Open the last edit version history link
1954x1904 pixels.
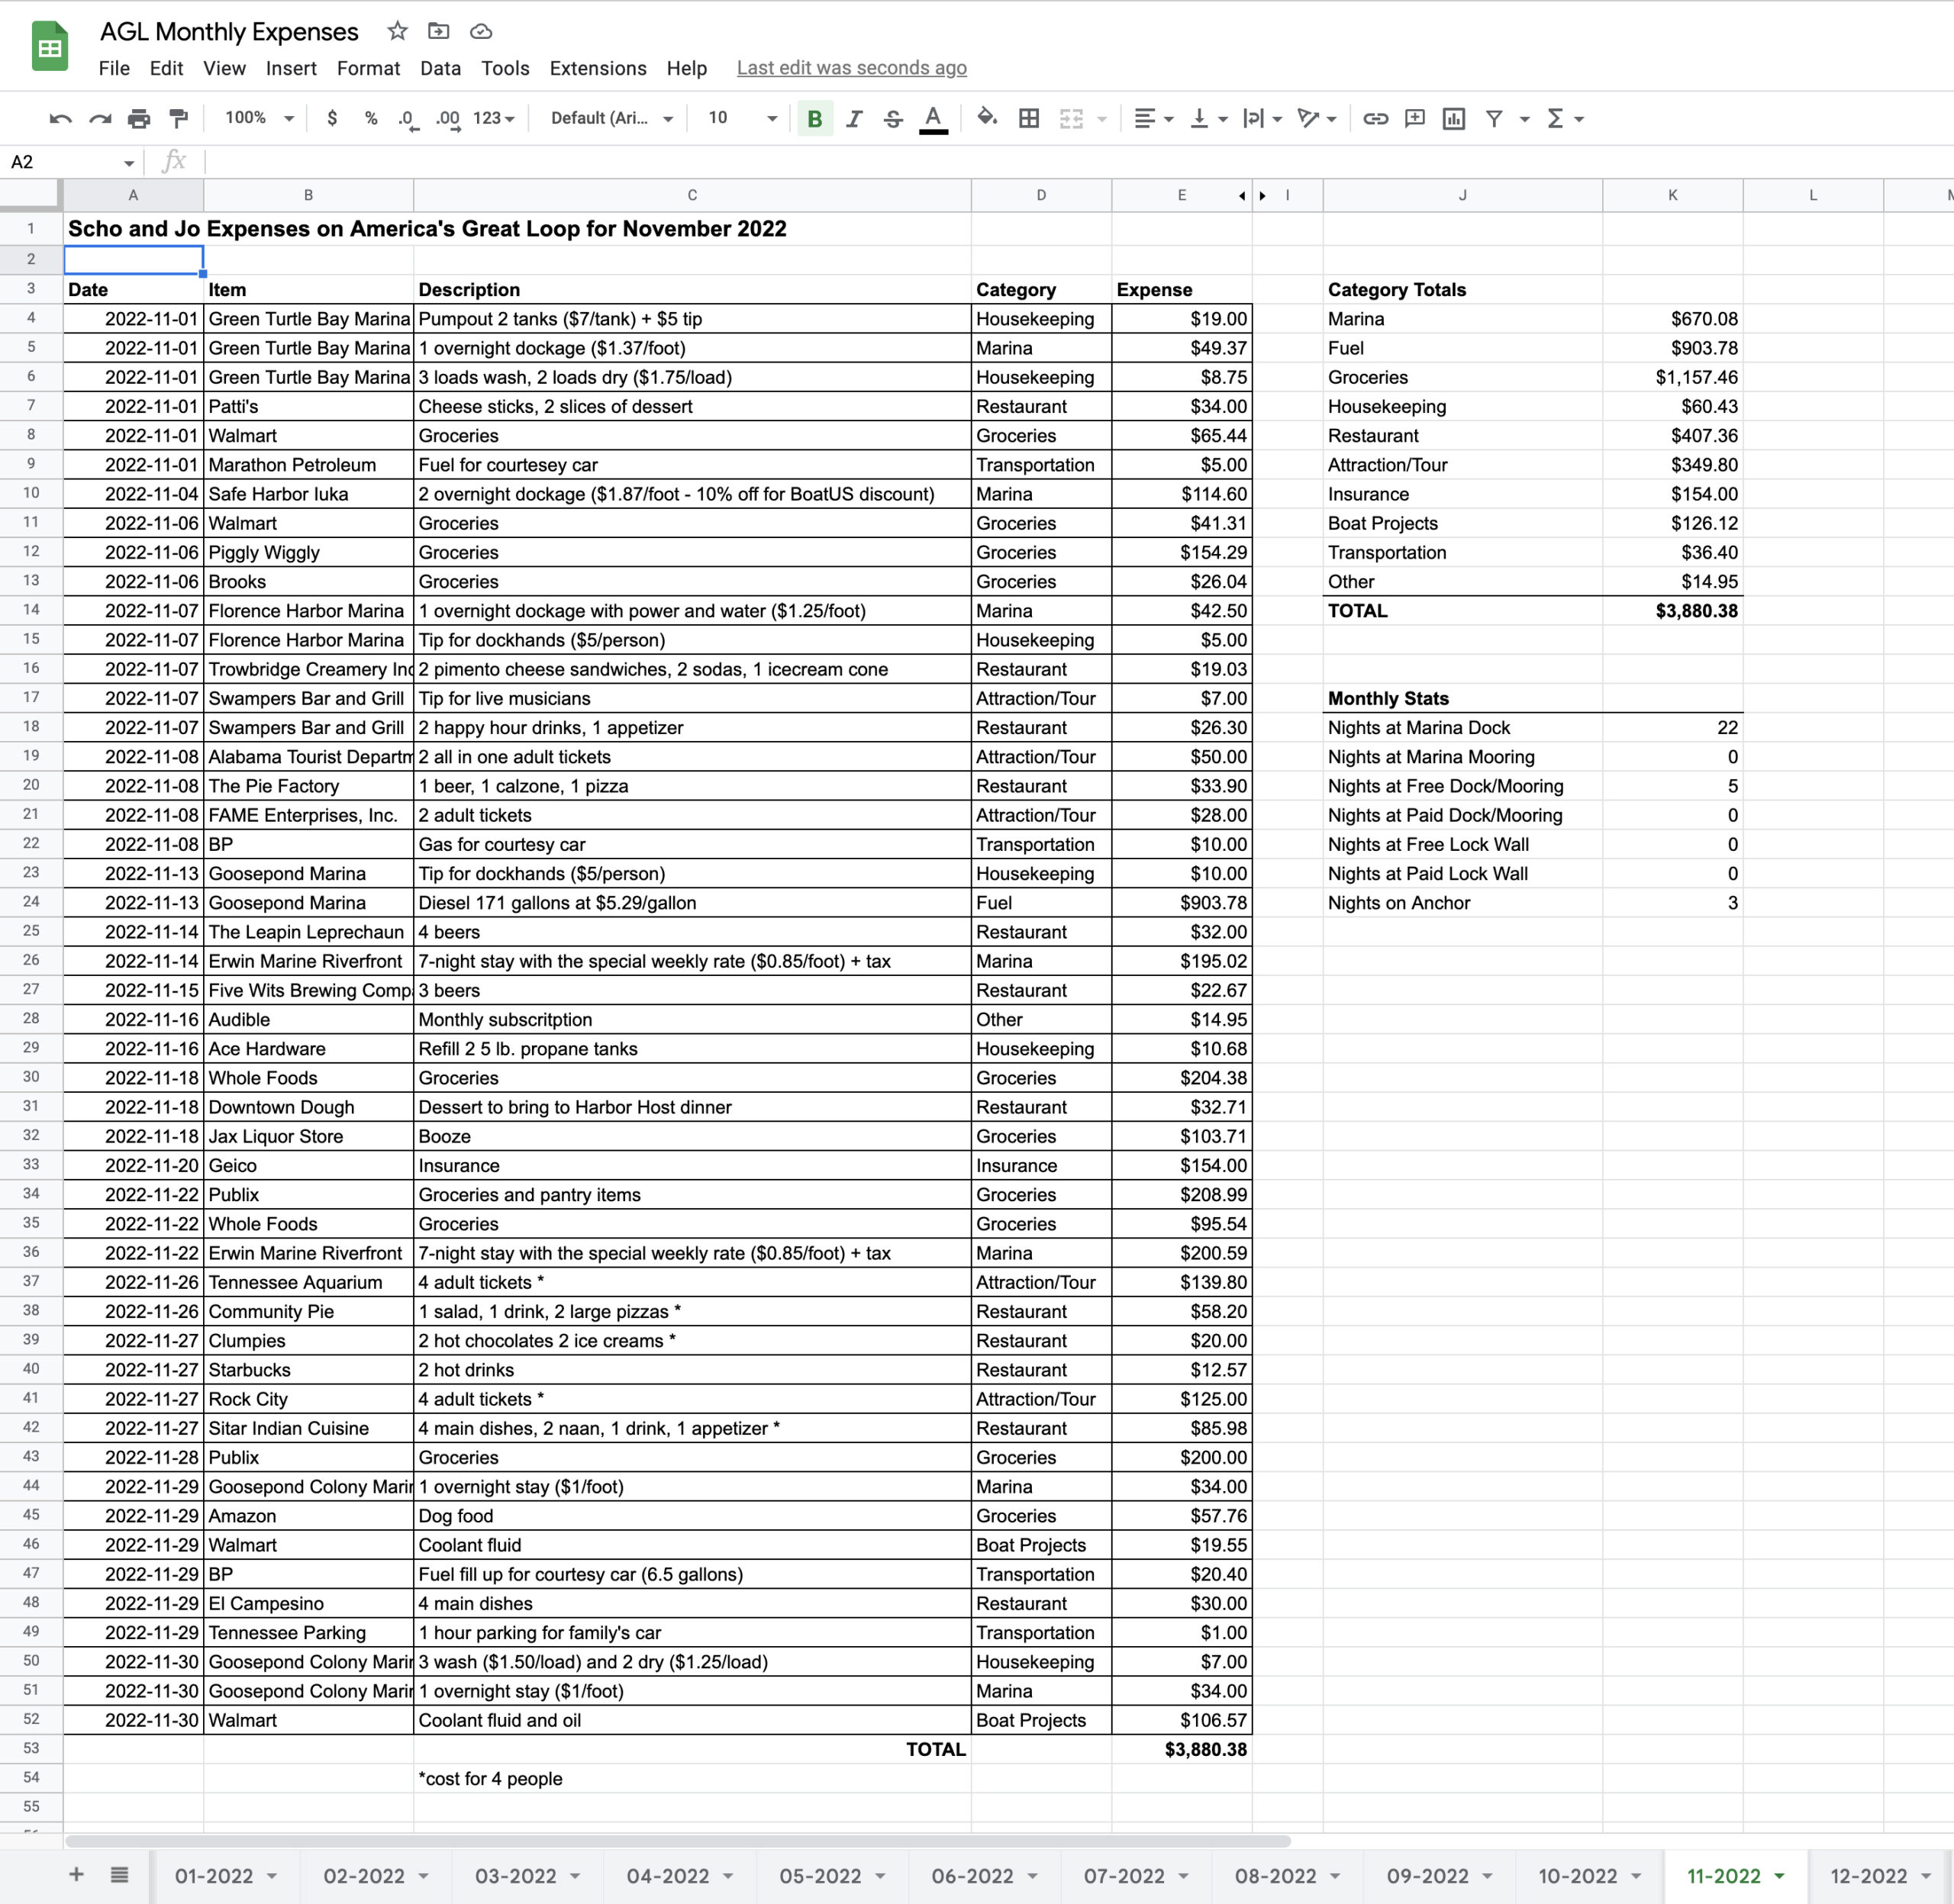(851, 68)
